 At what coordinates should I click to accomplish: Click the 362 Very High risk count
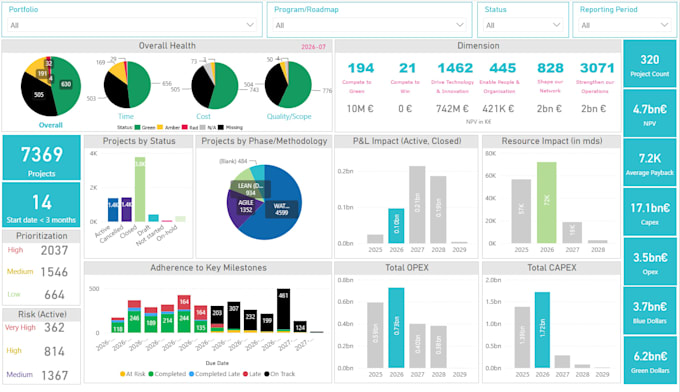pos(54,328)
